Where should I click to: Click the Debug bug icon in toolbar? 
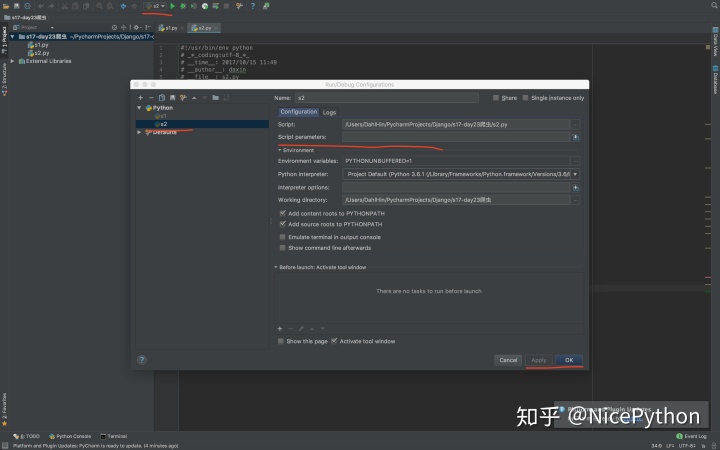(183, 6)
